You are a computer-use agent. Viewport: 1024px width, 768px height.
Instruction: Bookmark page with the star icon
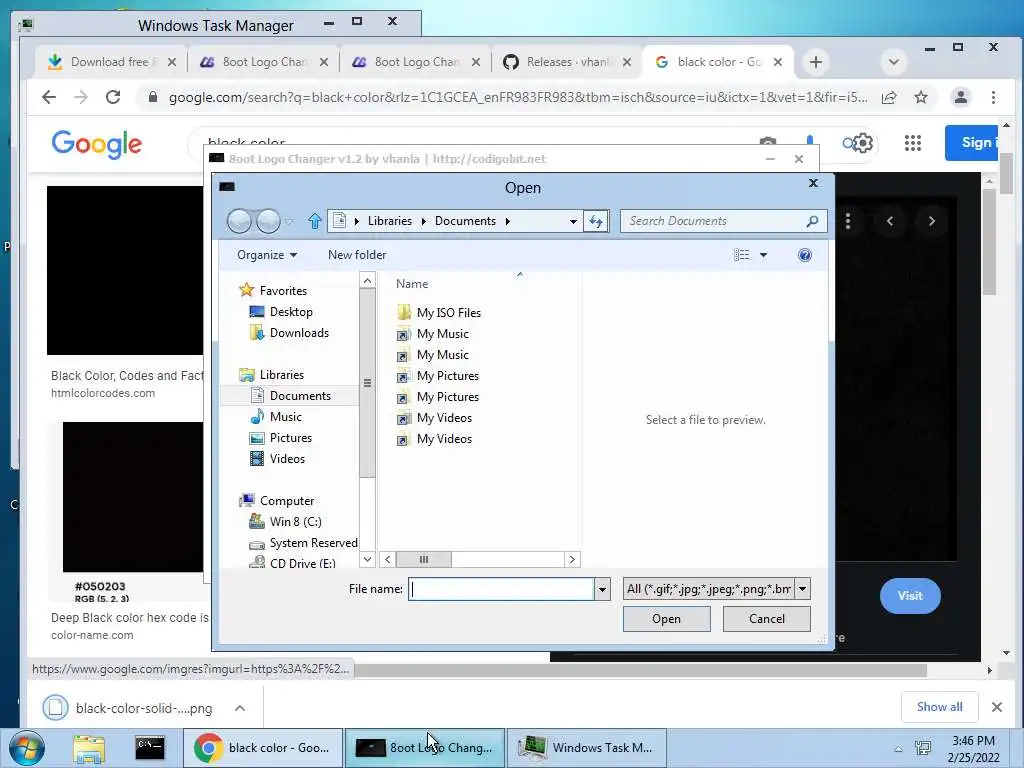(921, 97)
